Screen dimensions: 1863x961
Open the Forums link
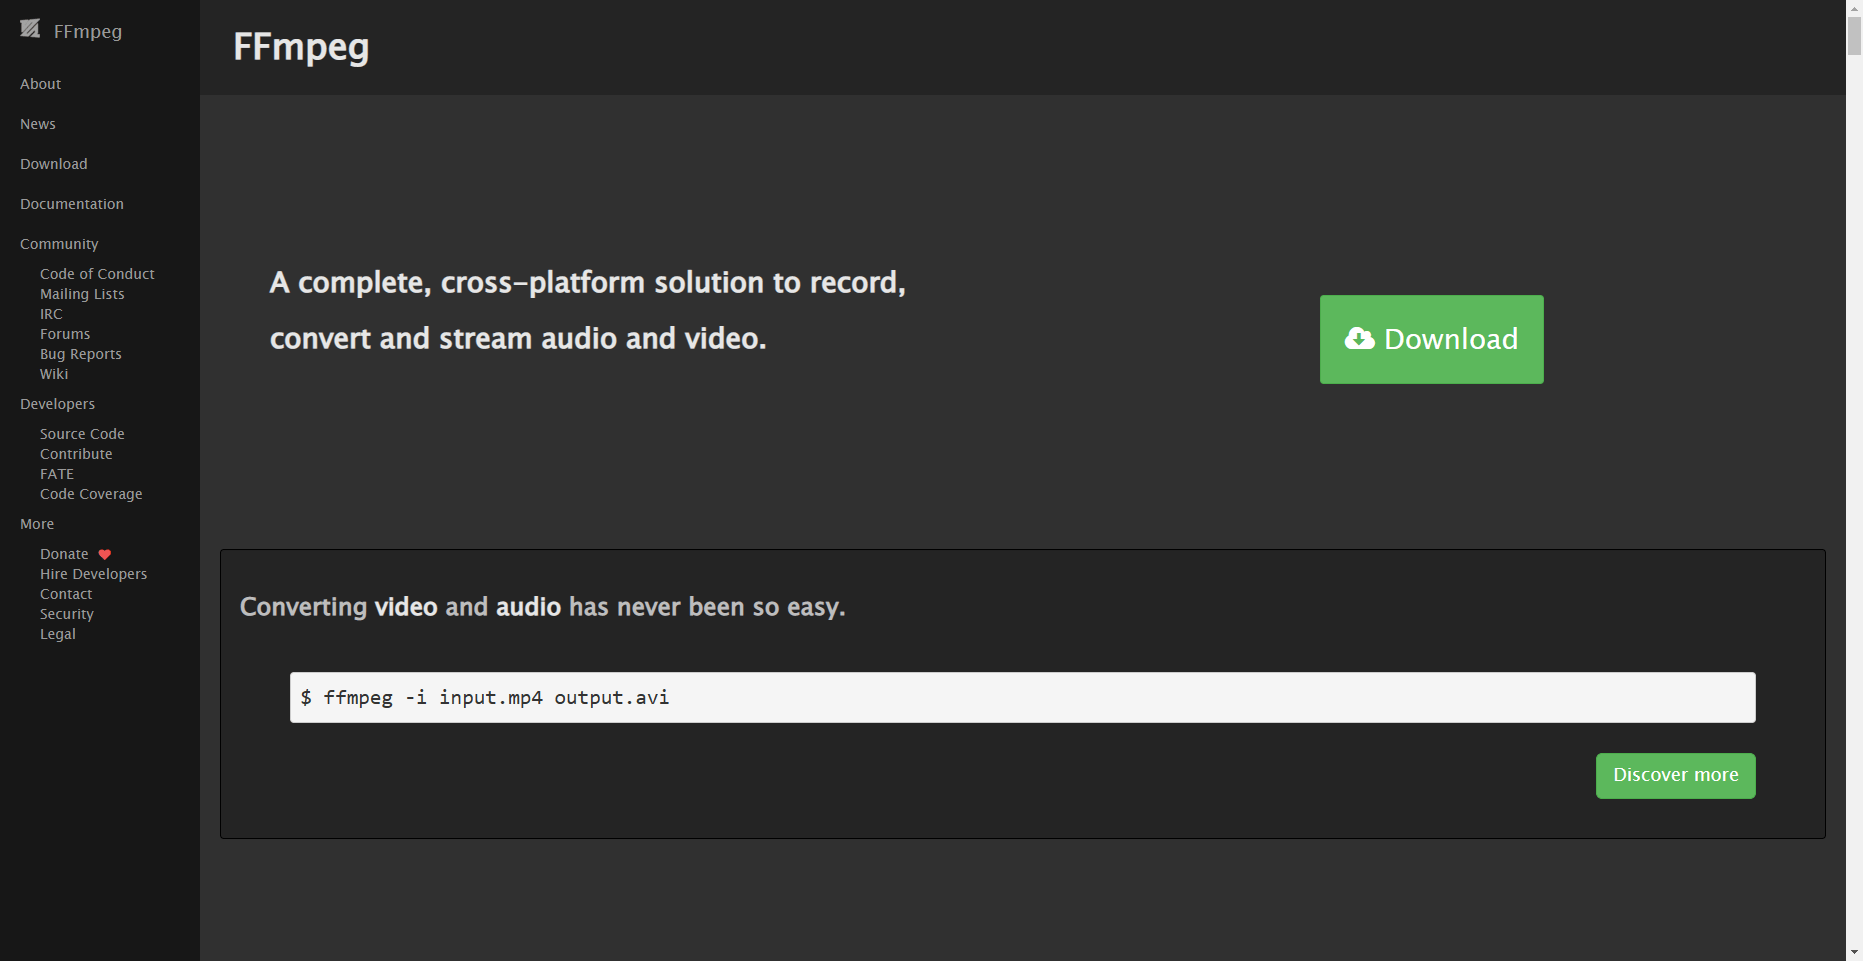pos(65,334)
